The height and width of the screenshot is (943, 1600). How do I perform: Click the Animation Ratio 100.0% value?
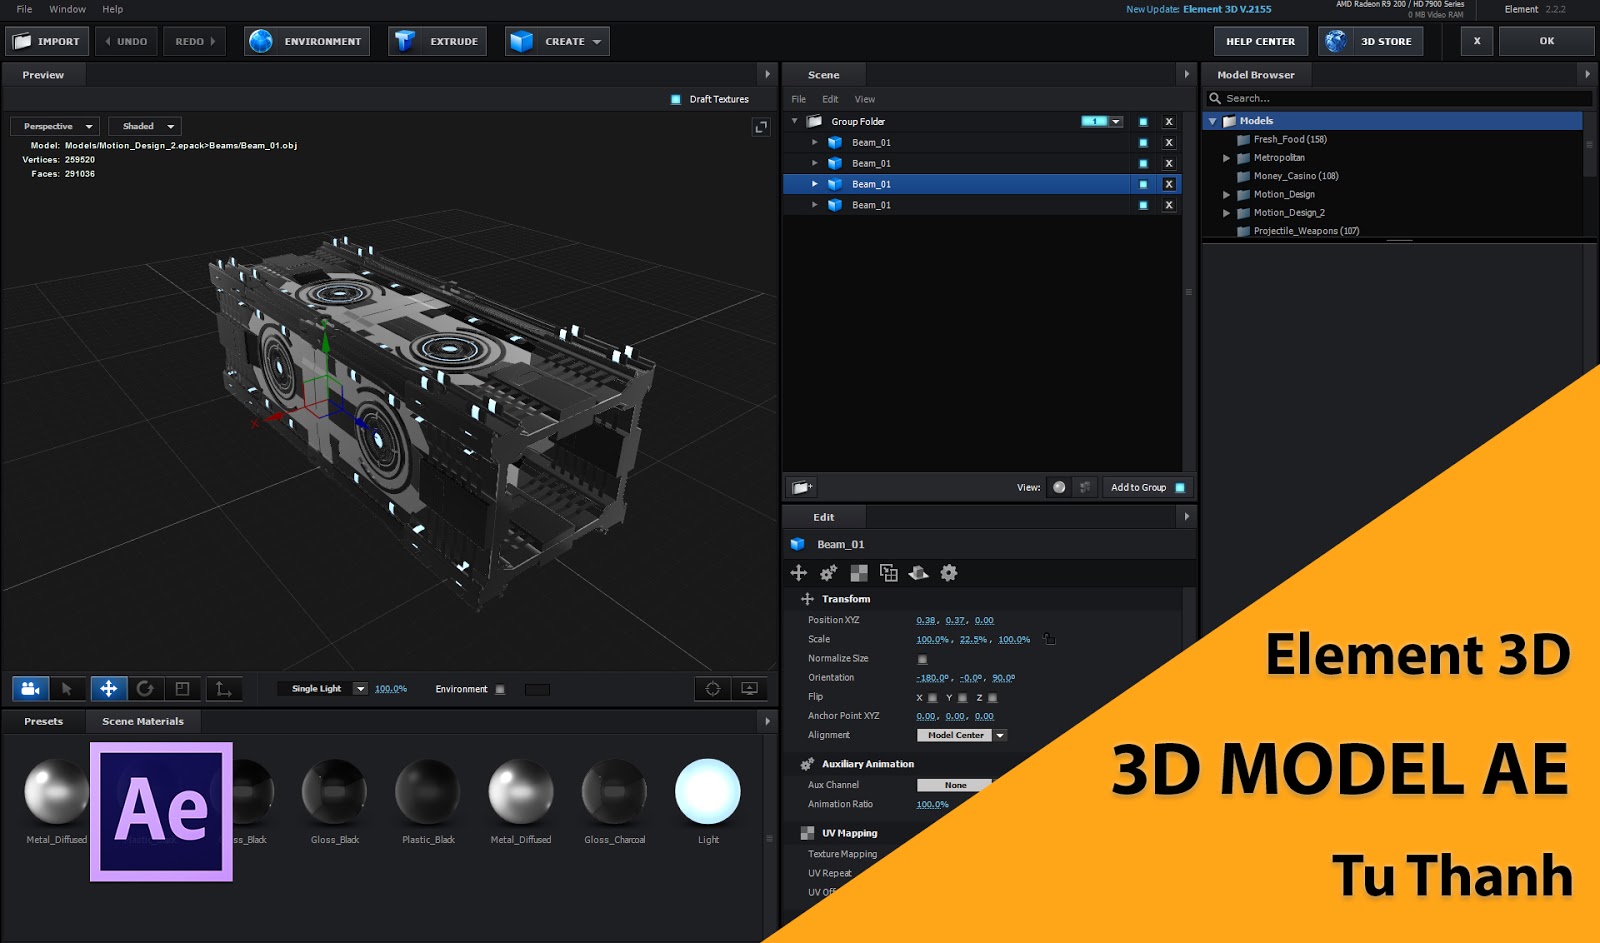point(933,804)
